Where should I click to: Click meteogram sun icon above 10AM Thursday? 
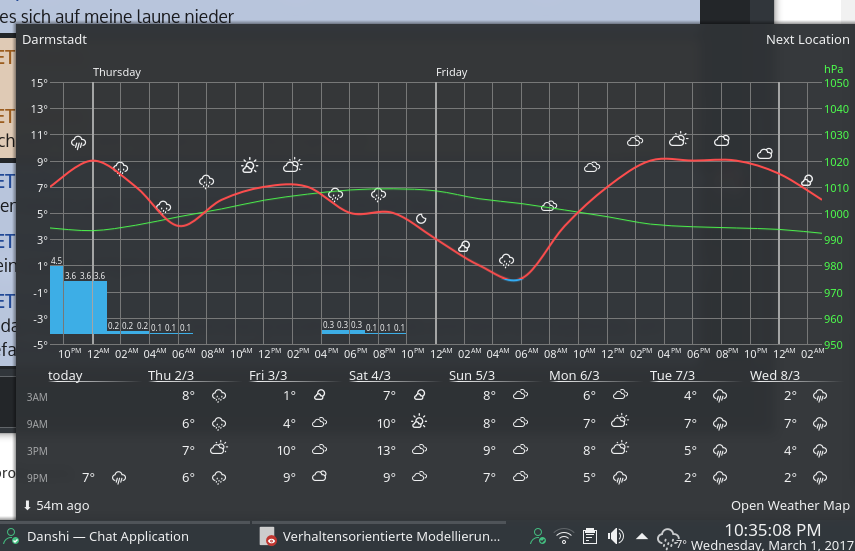249,166
